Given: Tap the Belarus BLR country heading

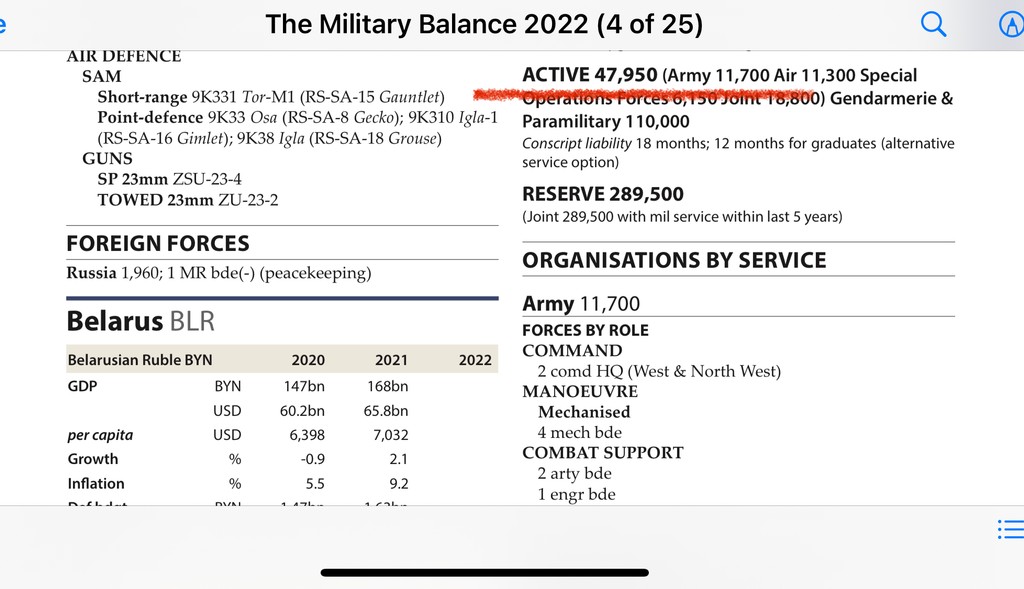Looking at the screenshot, I should click(x=140, y=321).
